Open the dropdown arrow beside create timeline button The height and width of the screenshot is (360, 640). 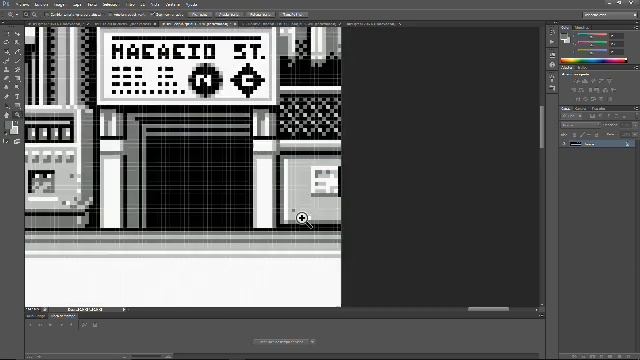coord(313,341)
